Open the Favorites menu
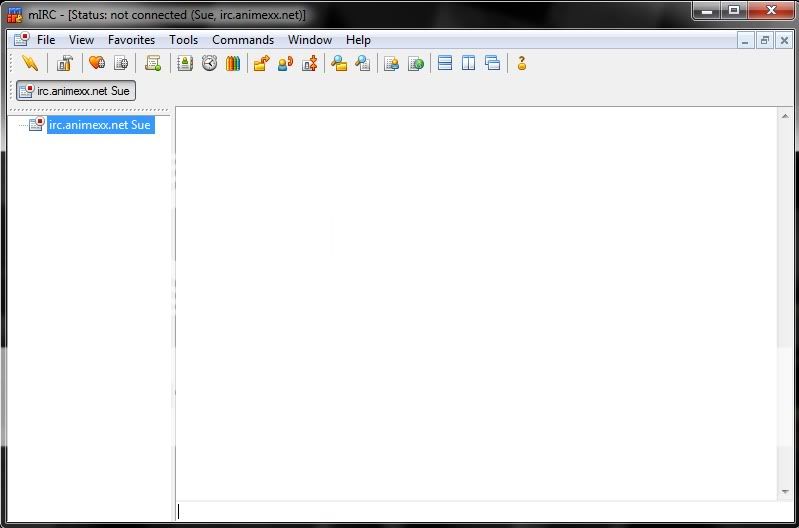The height and width of the screenshot is (528, 799). (x=131, y=40)
